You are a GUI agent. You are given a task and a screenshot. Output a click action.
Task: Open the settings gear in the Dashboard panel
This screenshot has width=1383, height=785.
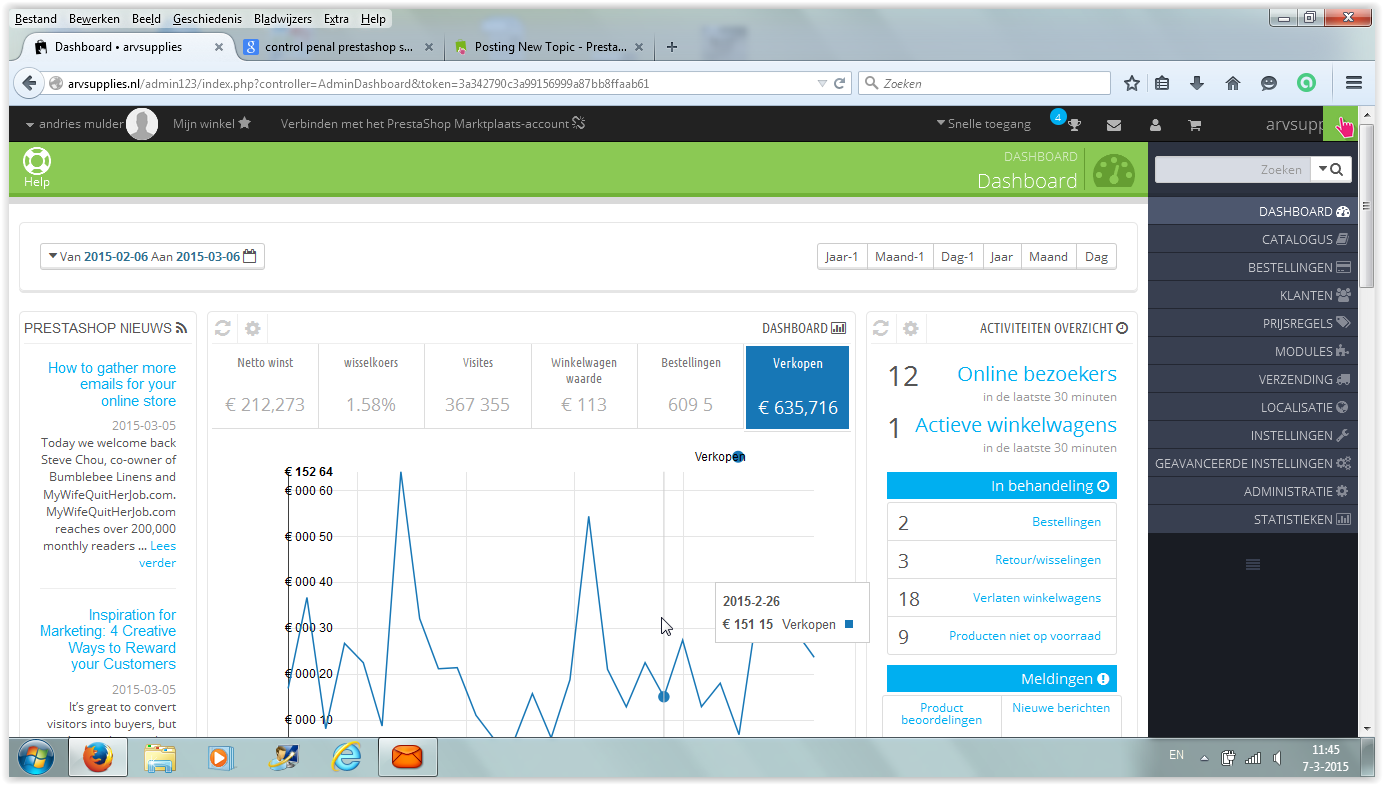(253, 328)
